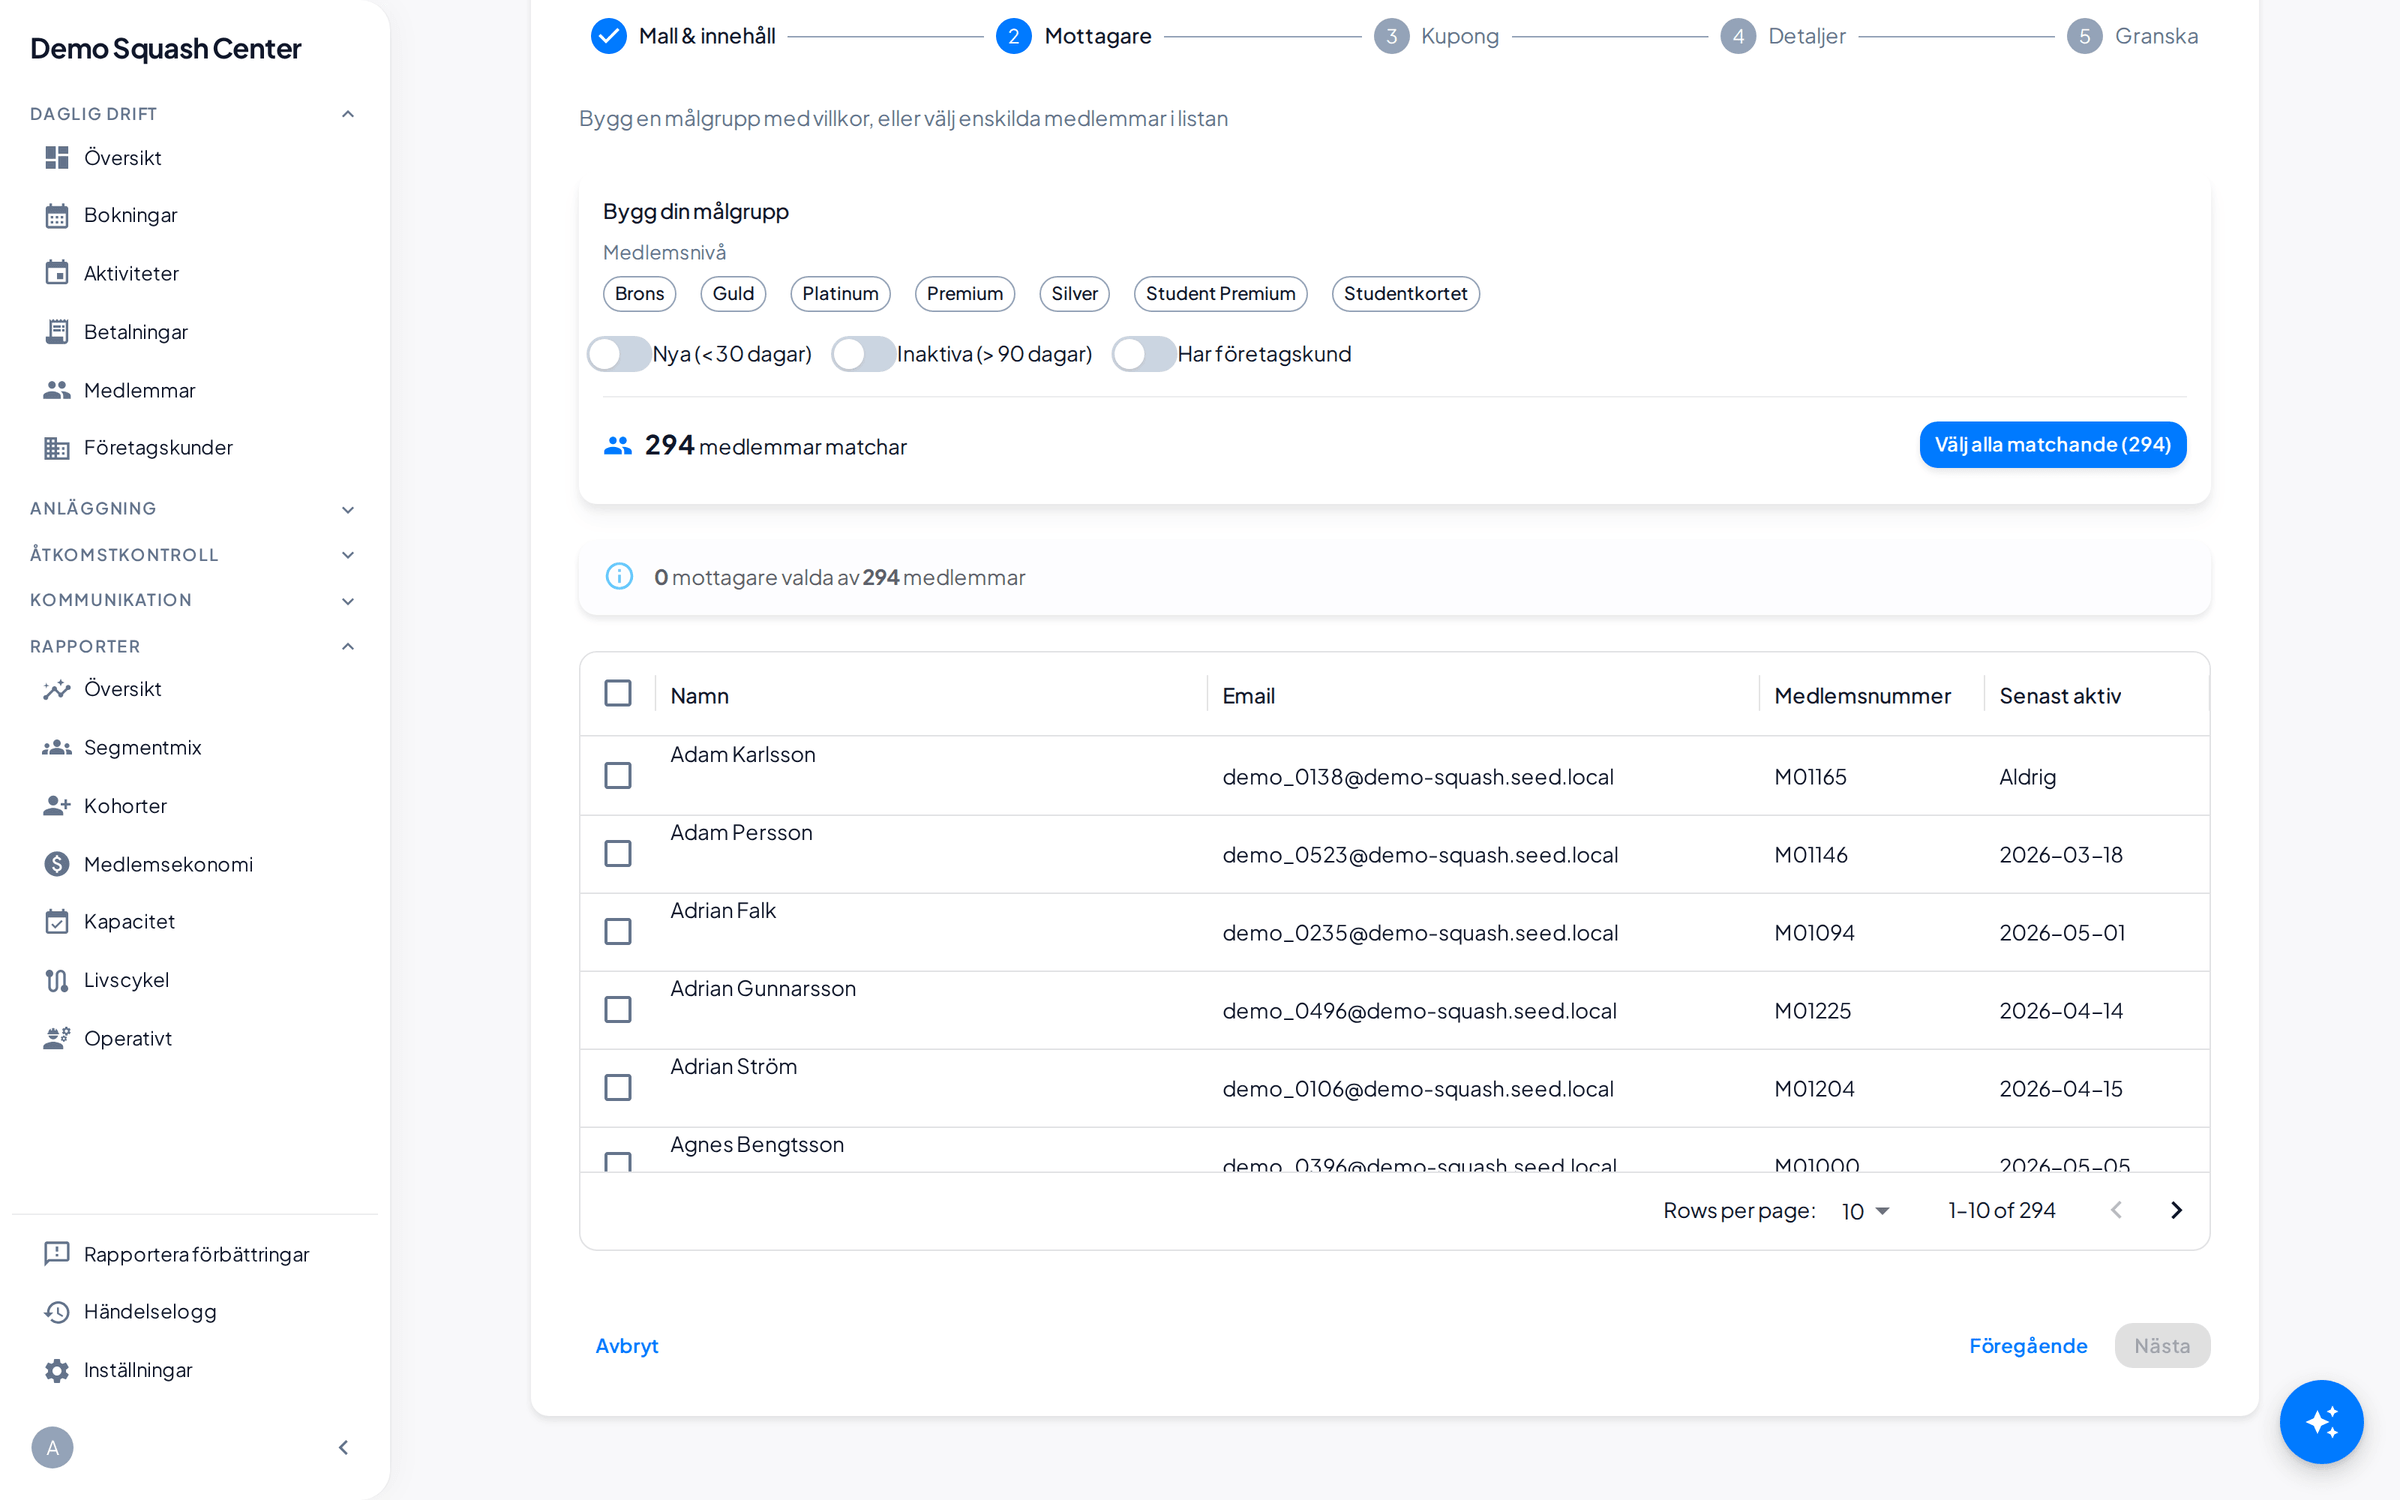Screen dimensions: 2400x1500
Task: Select the Guld membership chip
Action: click(x=733, y=293)
